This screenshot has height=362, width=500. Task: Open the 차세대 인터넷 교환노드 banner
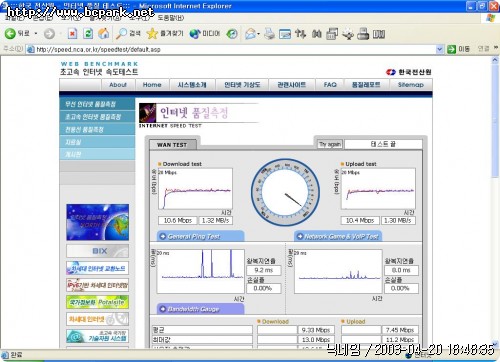pyautogui.click(x=97, y=268)
